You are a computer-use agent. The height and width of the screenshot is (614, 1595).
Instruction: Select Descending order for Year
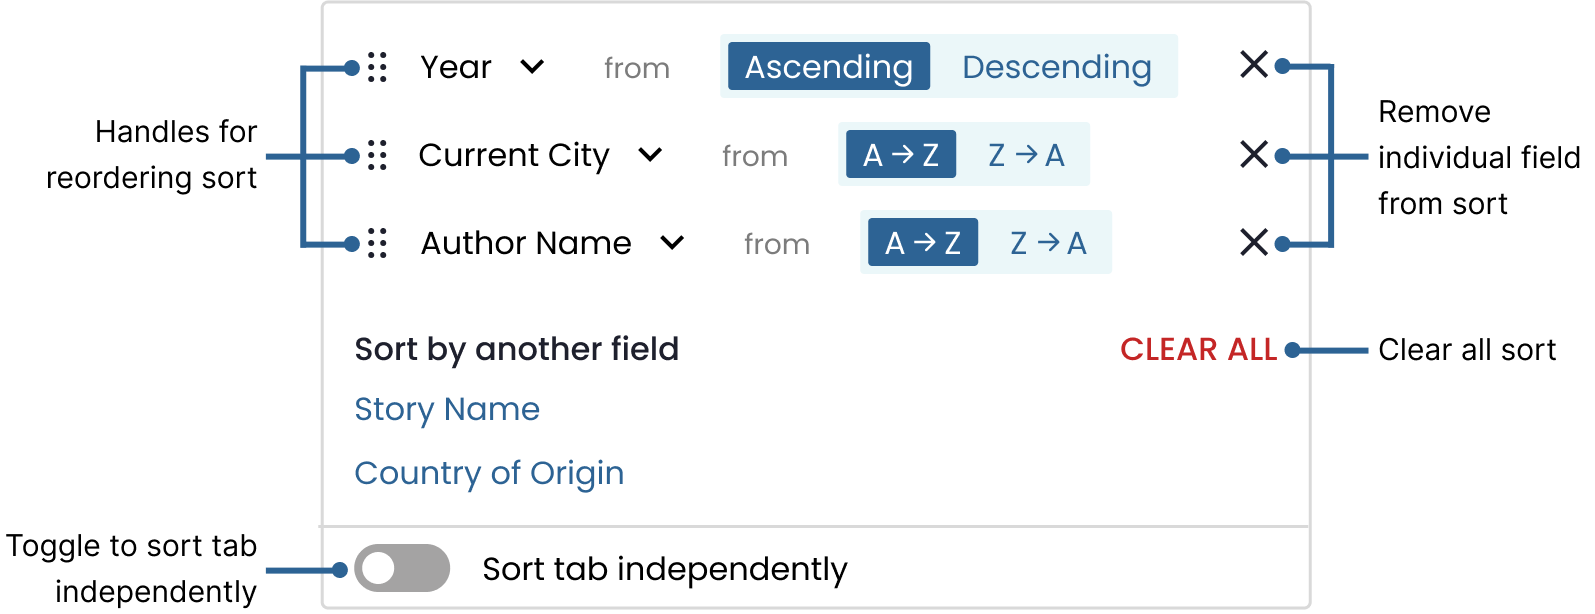1056,66
